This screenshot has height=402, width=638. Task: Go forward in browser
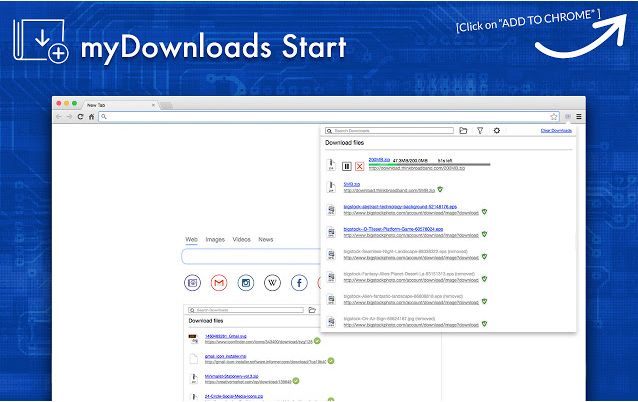tap(69, 117)
